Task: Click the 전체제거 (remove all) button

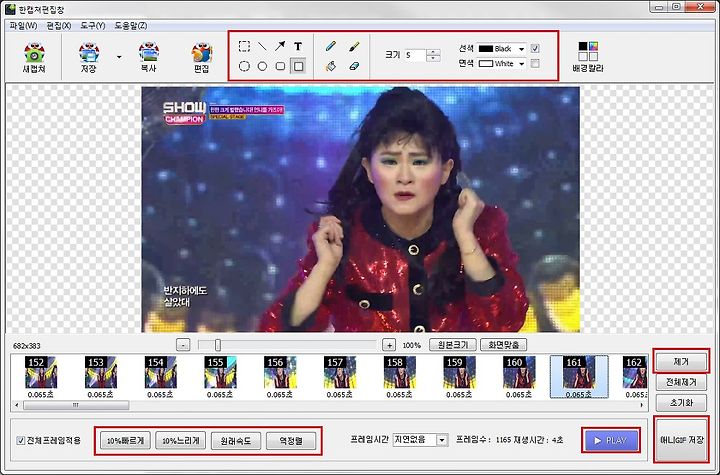Action: click(x=681, y=382)
